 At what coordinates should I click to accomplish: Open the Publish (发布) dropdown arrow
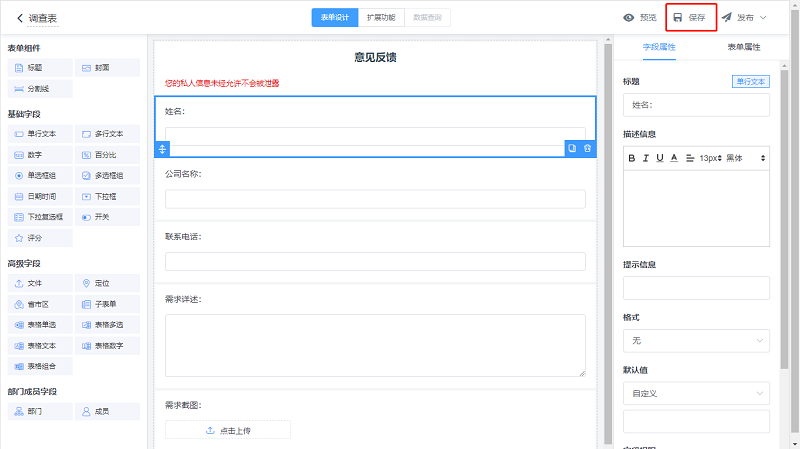tap(764, 17)
